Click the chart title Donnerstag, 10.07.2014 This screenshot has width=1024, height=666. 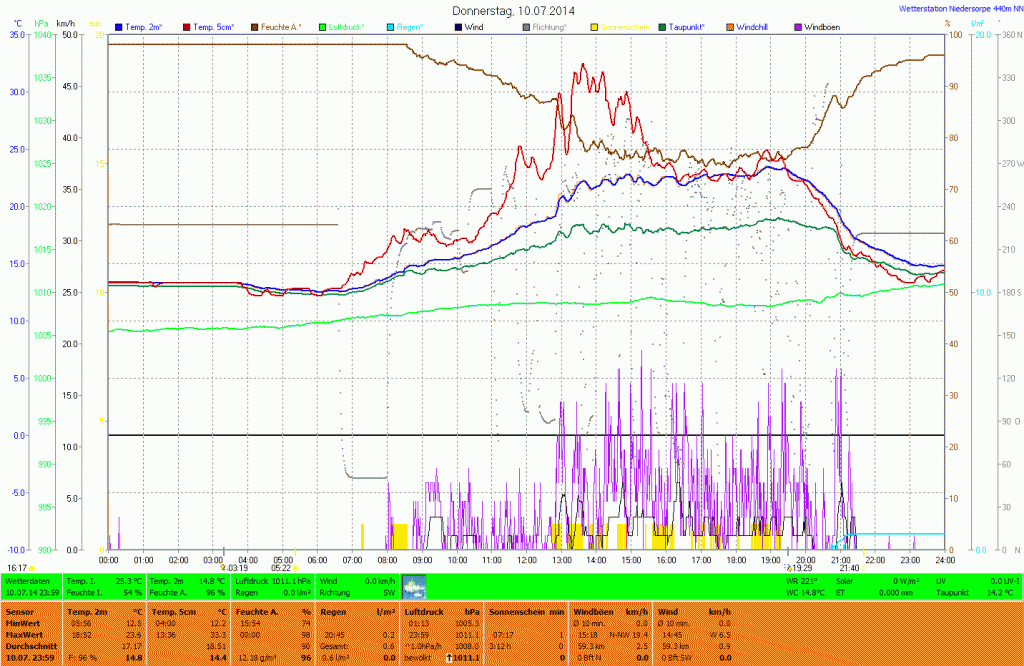click(513, 10)
